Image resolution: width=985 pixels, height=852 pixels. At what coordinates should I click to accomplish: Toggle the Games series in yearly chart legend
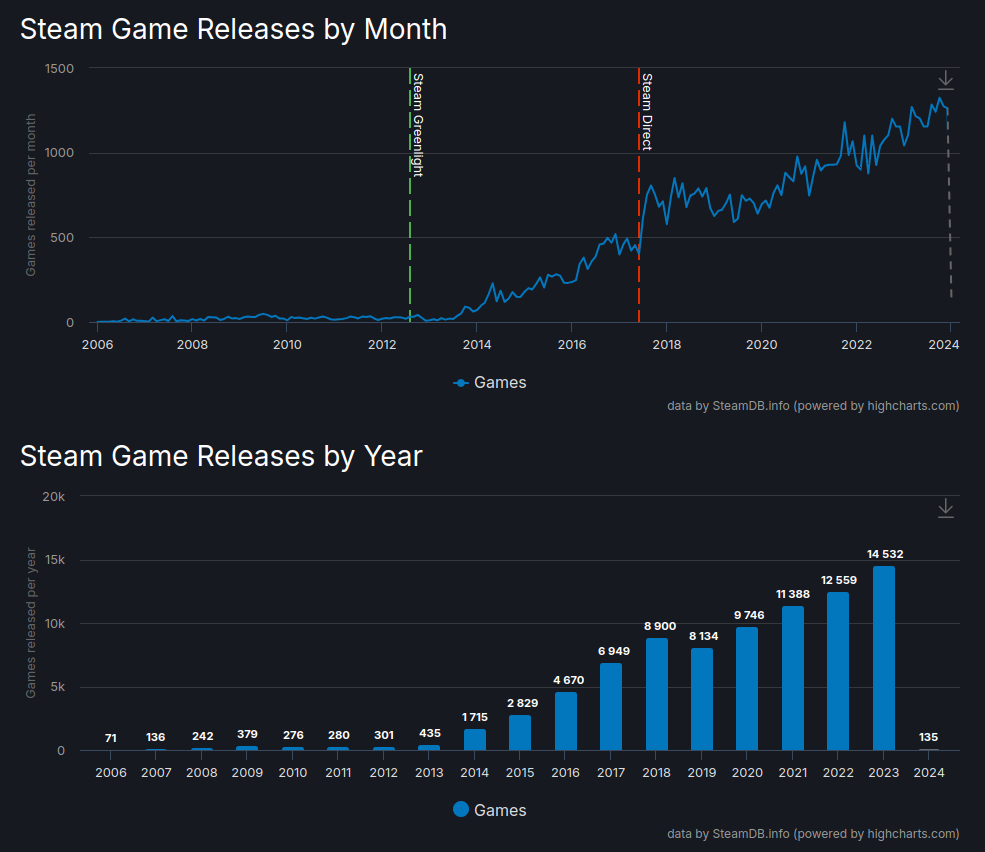point(490,810)
